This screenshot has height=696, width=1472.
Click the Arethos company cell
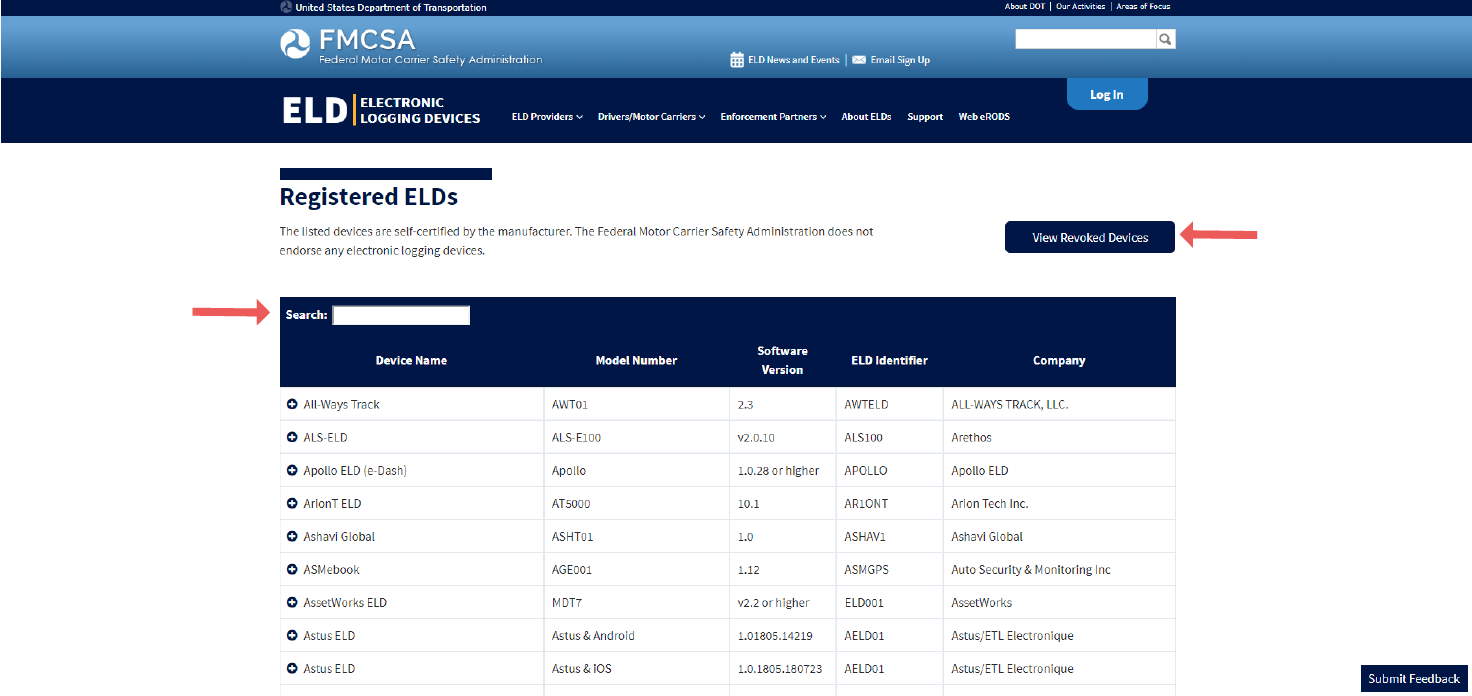[x=1059, y=437]
